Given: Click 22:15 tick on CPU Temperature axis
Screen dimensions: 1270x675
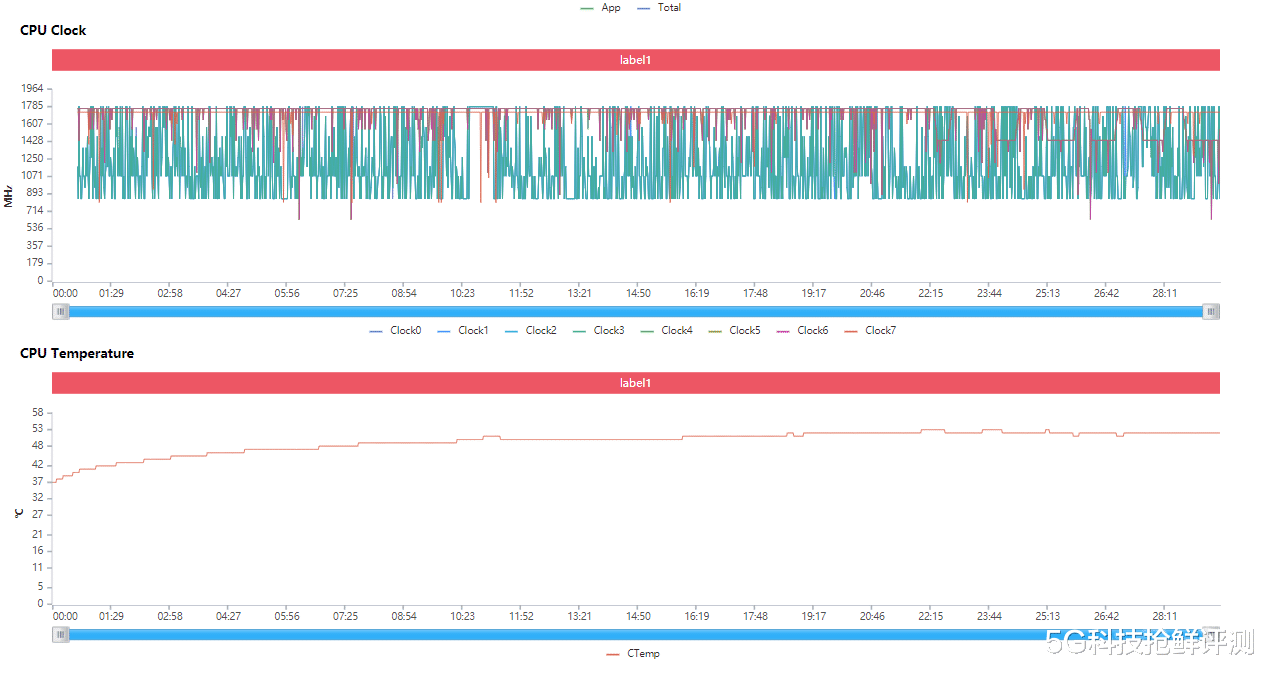Looking at the screenshot, I should click(x=931, y=616).
